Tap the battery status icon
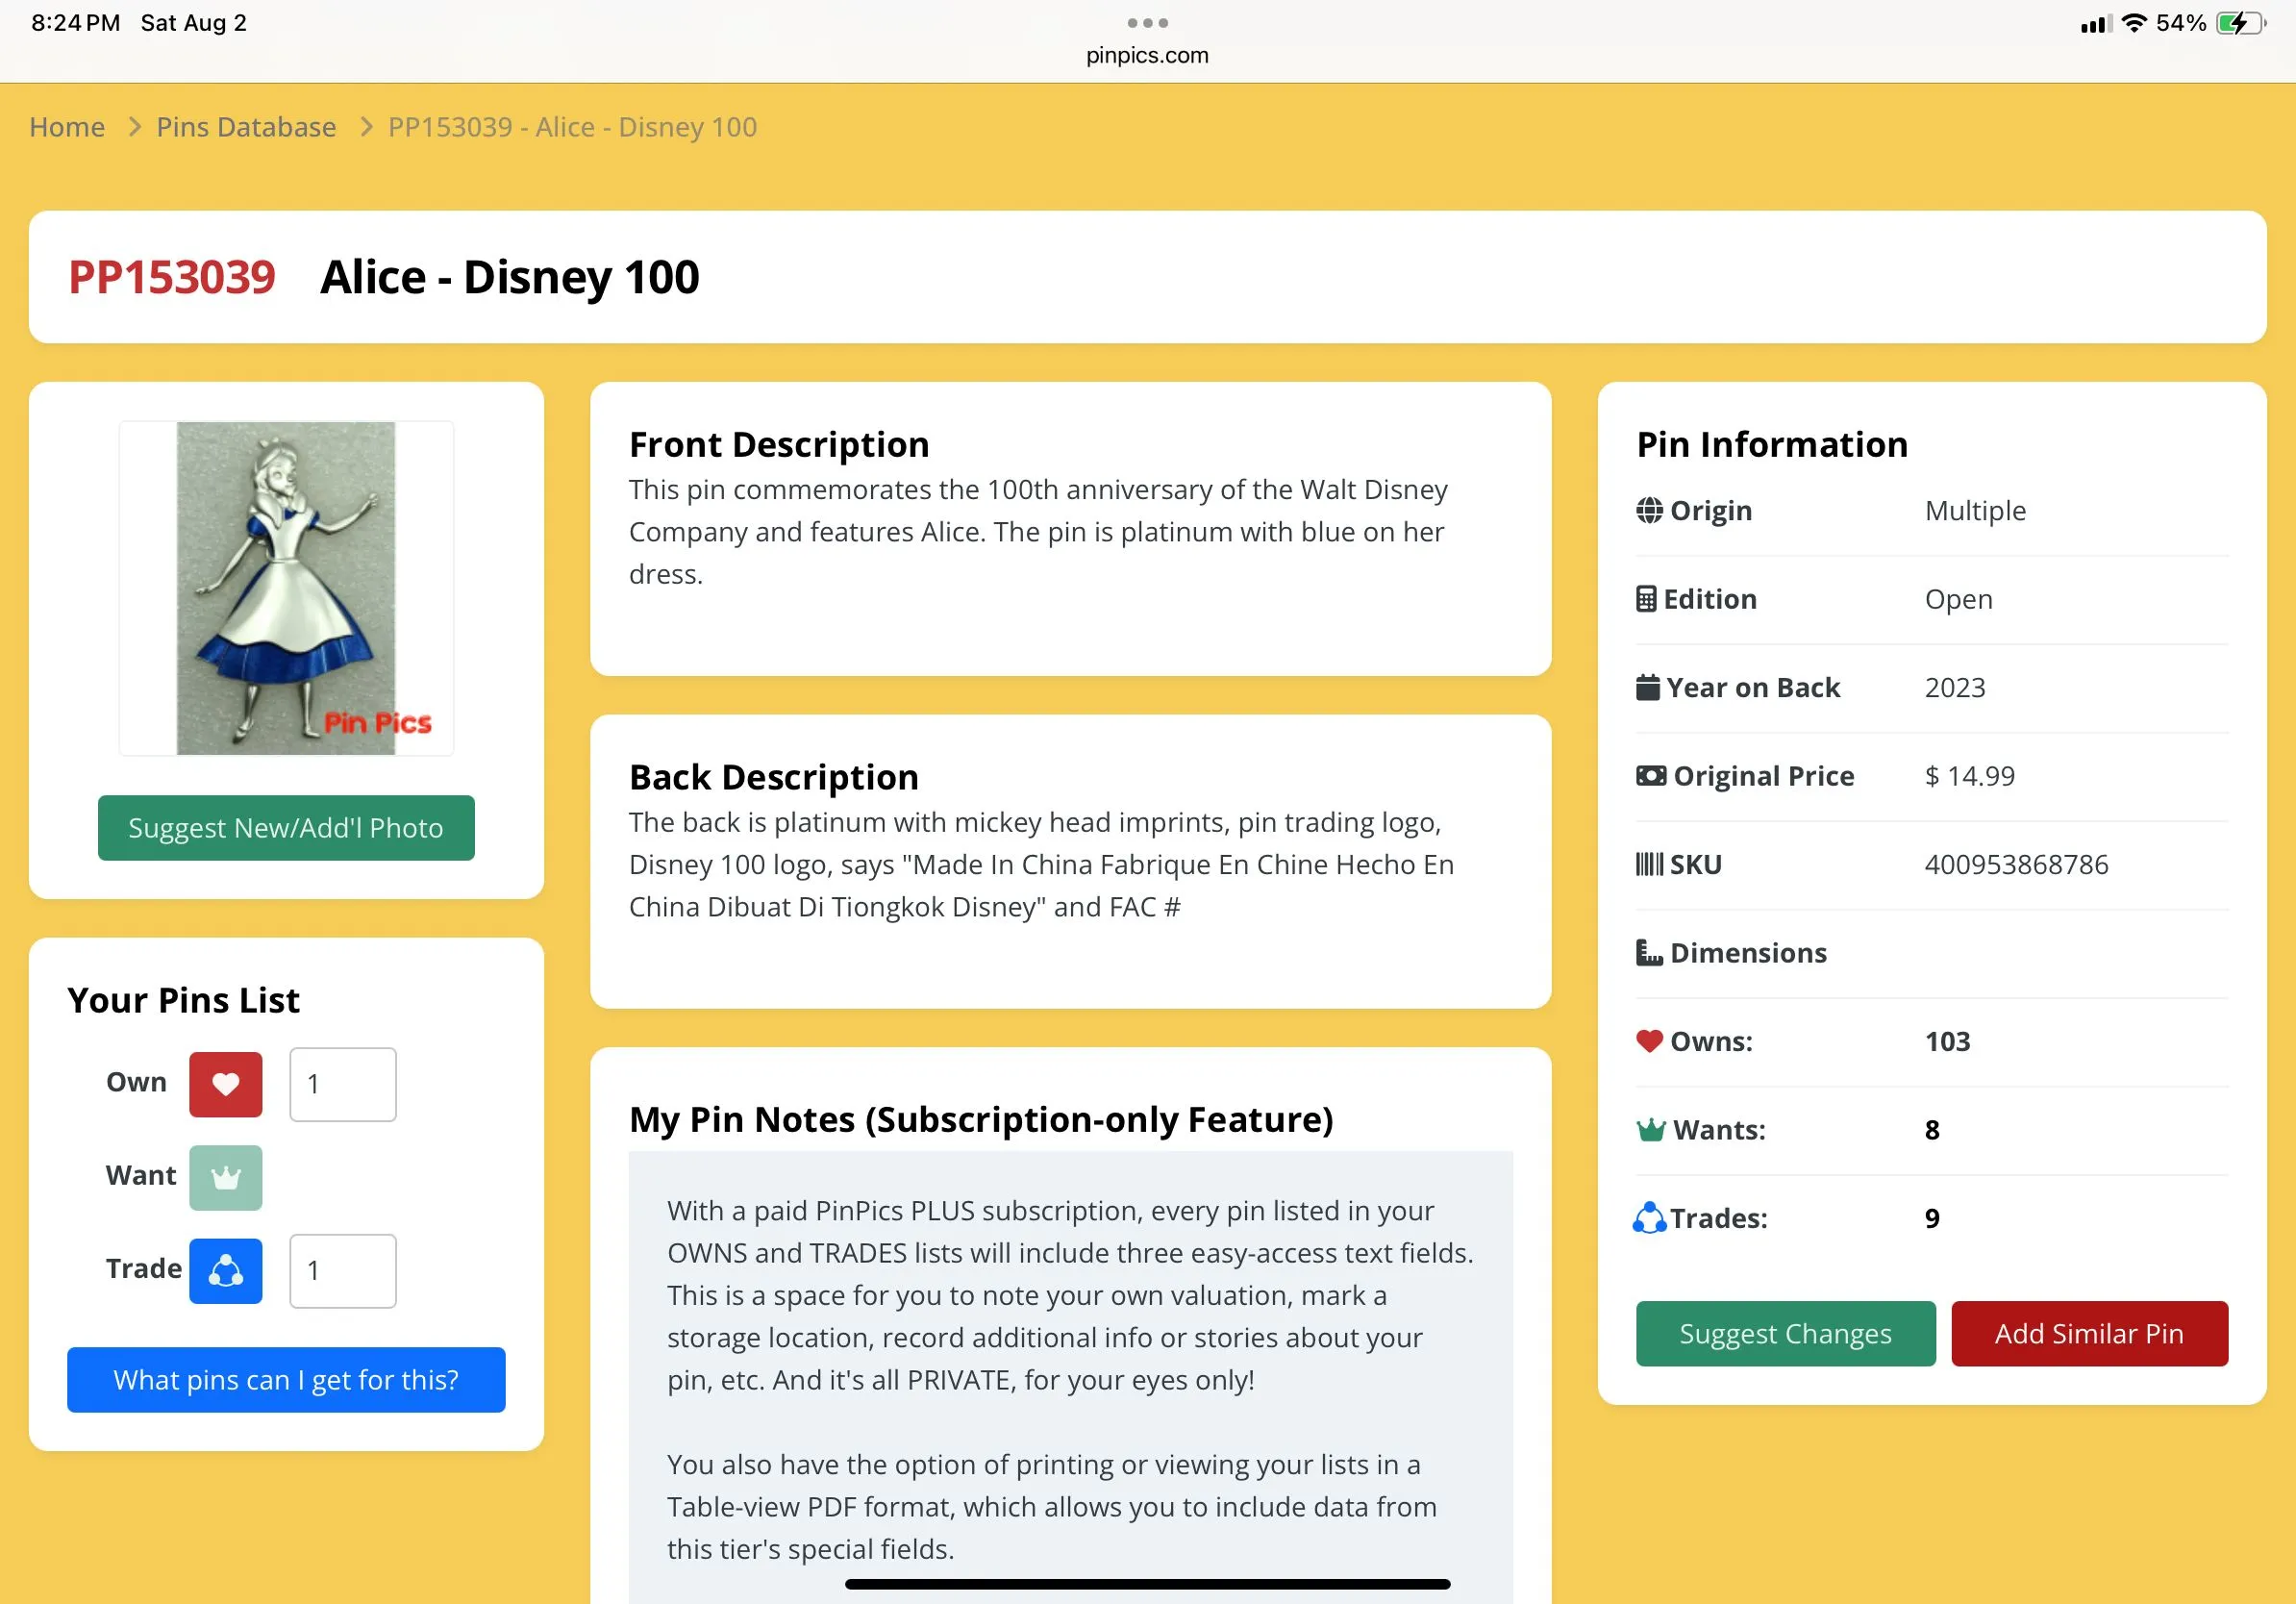 pos(2241,23)
